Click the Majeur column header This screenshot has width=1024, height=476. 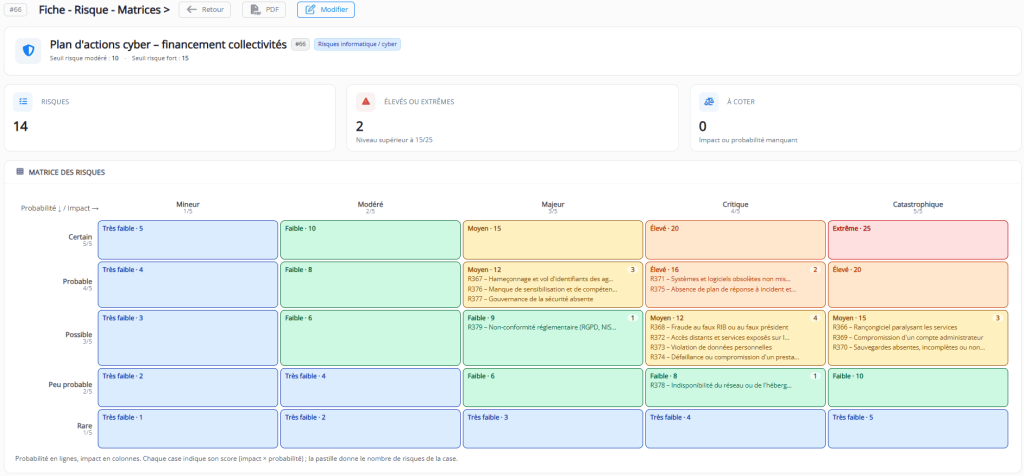552,207
